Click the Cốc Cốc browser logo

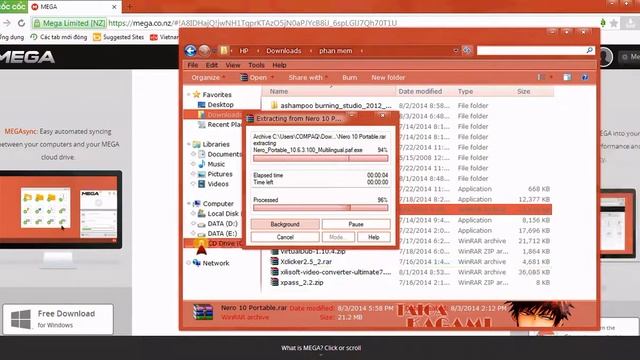(x=13, y=6)
